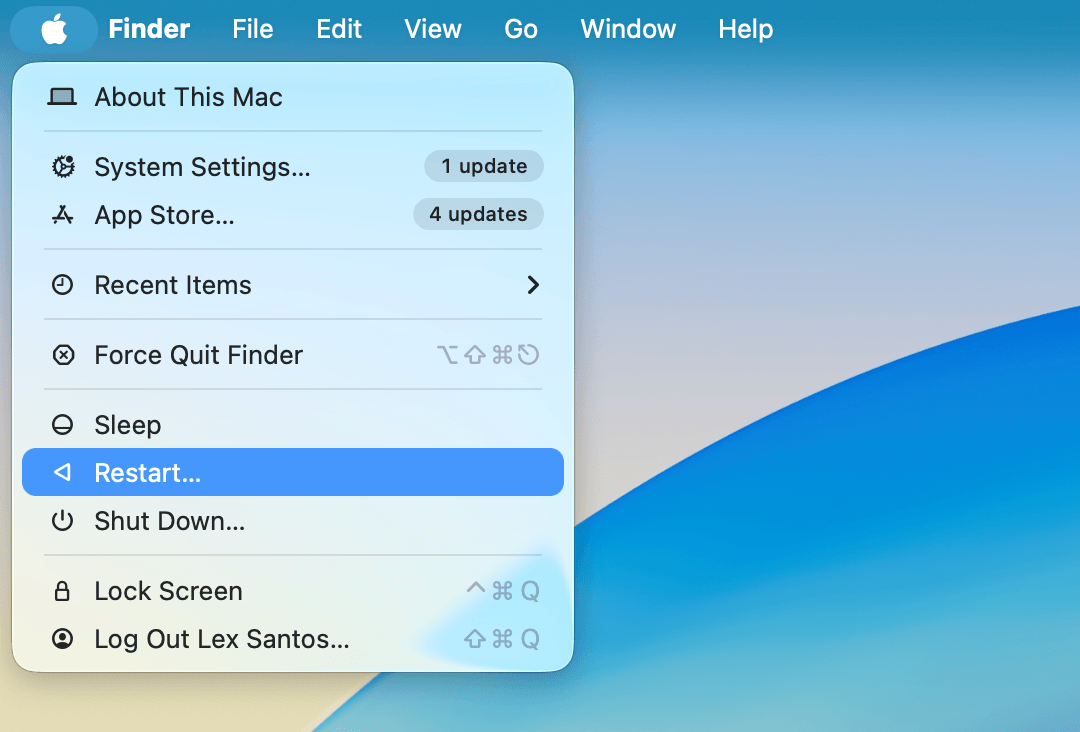The height and width of the screenshot is (732, 1080).
Task: Select Recent Items entry
Action: pos(293,285)
